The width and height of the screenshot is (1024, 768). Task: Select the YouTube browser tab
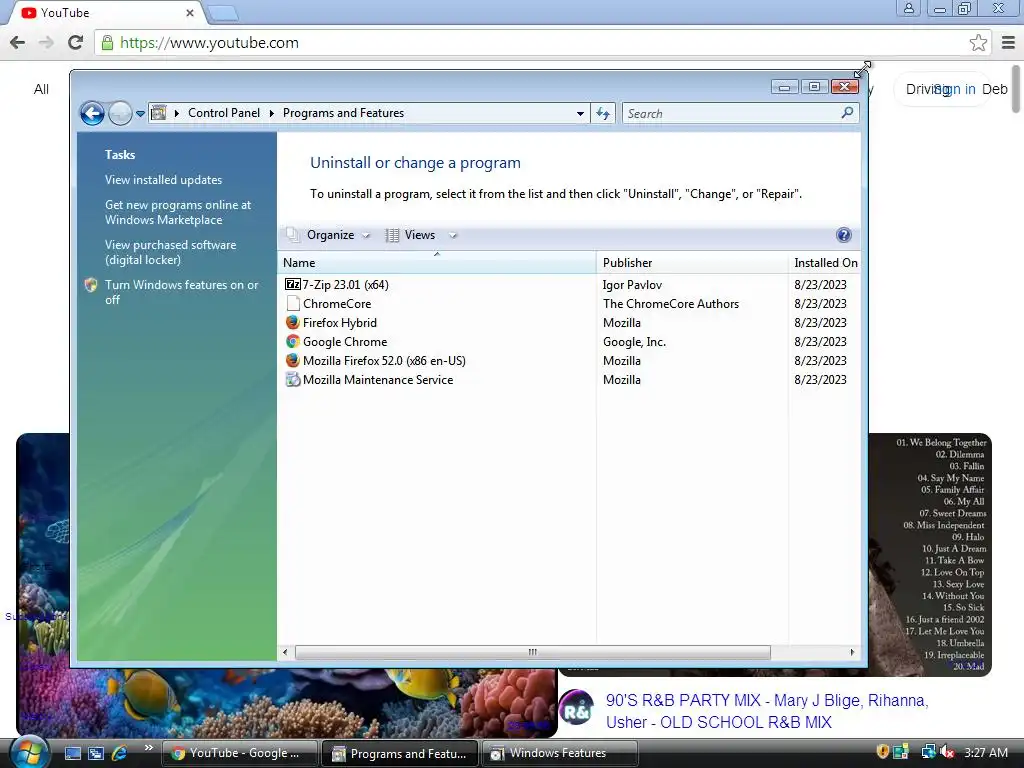click(x=104, y=13)
